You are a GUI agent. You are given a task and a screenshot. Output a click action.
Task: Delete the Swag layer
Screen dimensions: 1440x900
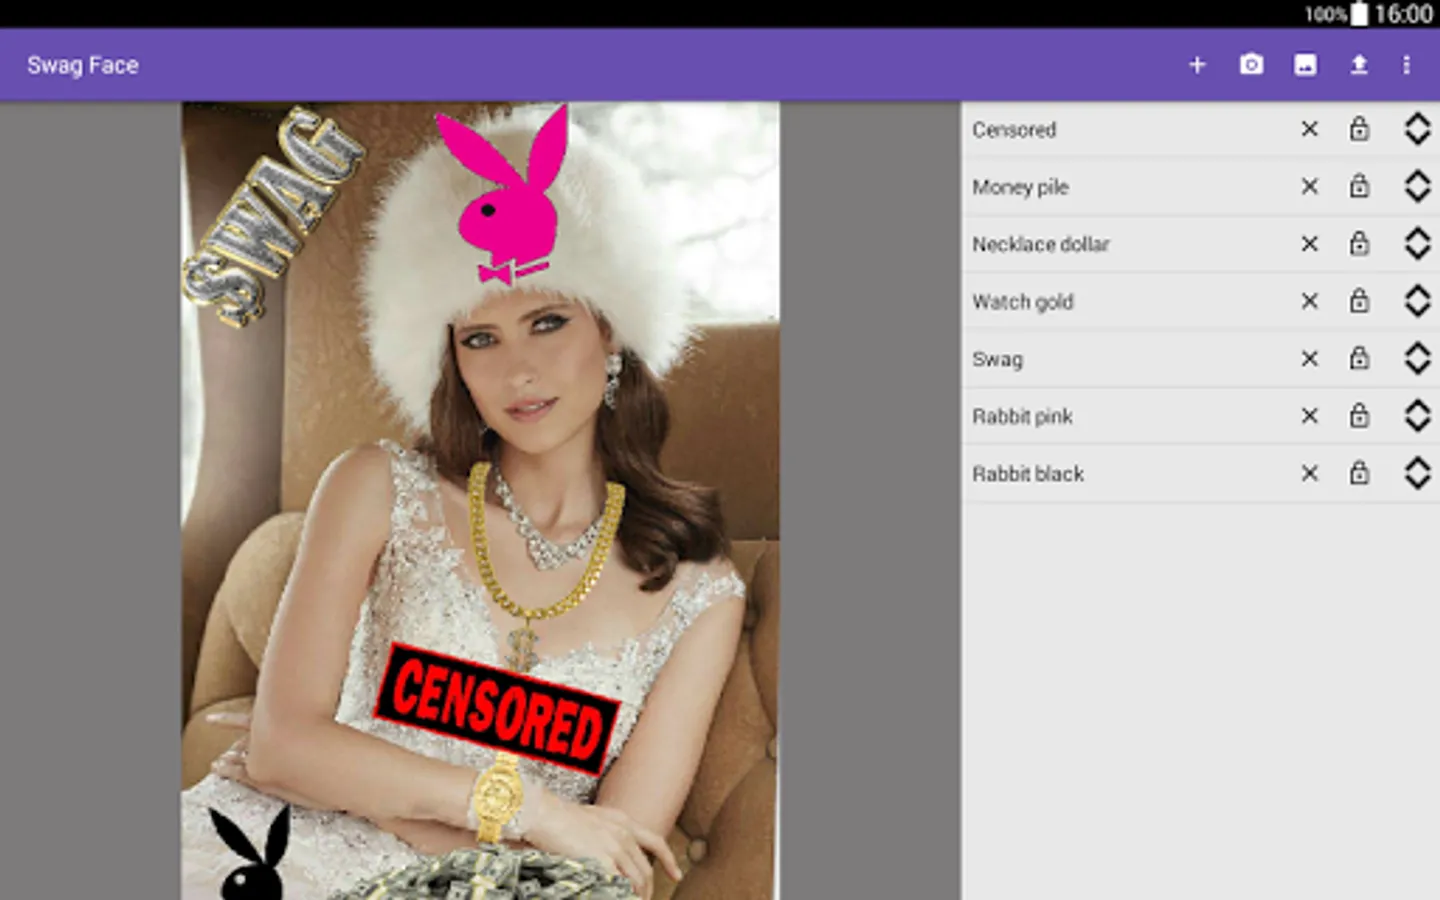pos(1309,359)
